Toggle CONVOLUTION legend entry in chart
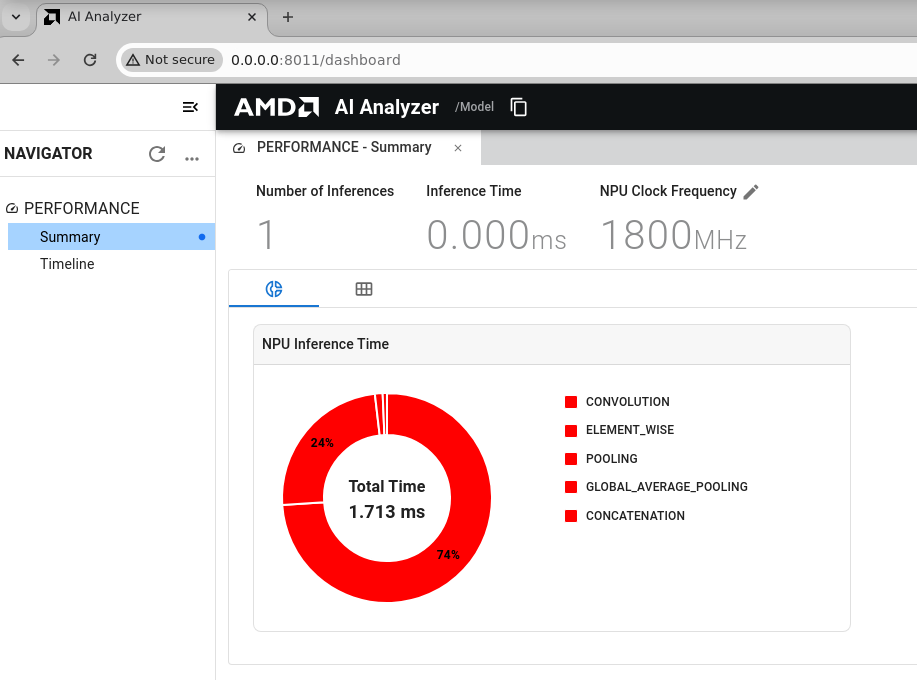Screen dimensions: 917x680 (627, 402)
